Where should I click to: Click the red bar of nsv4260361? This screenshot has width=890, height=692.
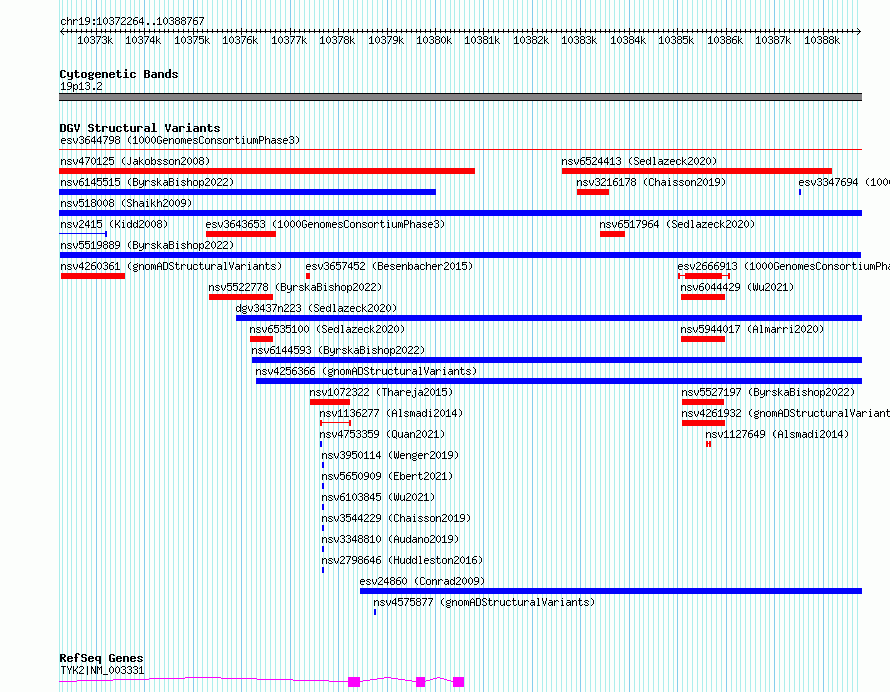coord(93,276)
